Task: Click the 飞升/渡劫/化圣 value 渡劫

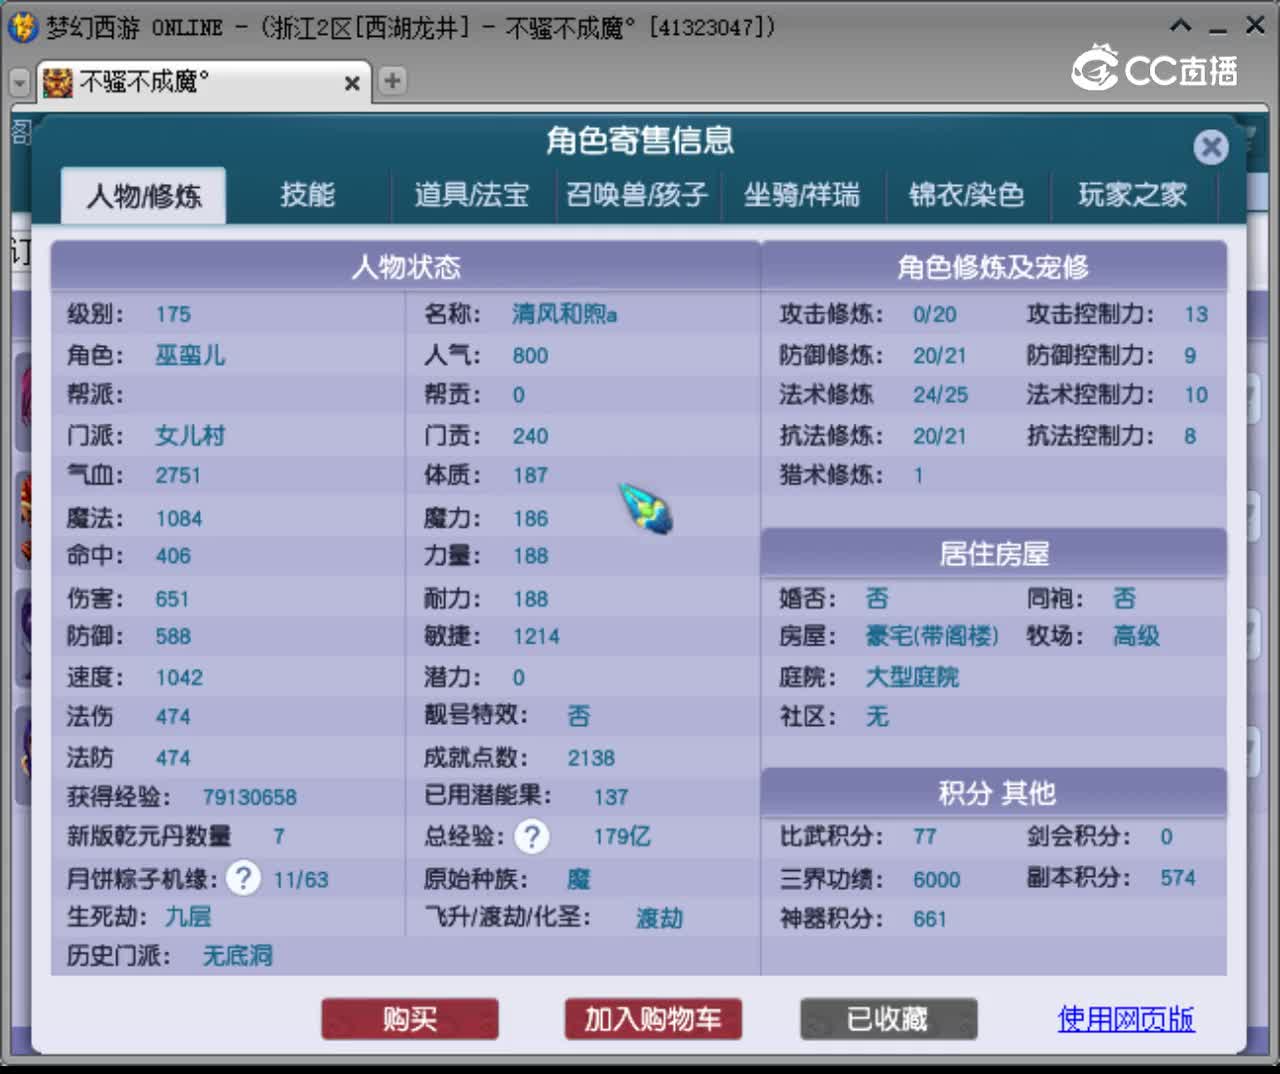Action: [660, 918]
